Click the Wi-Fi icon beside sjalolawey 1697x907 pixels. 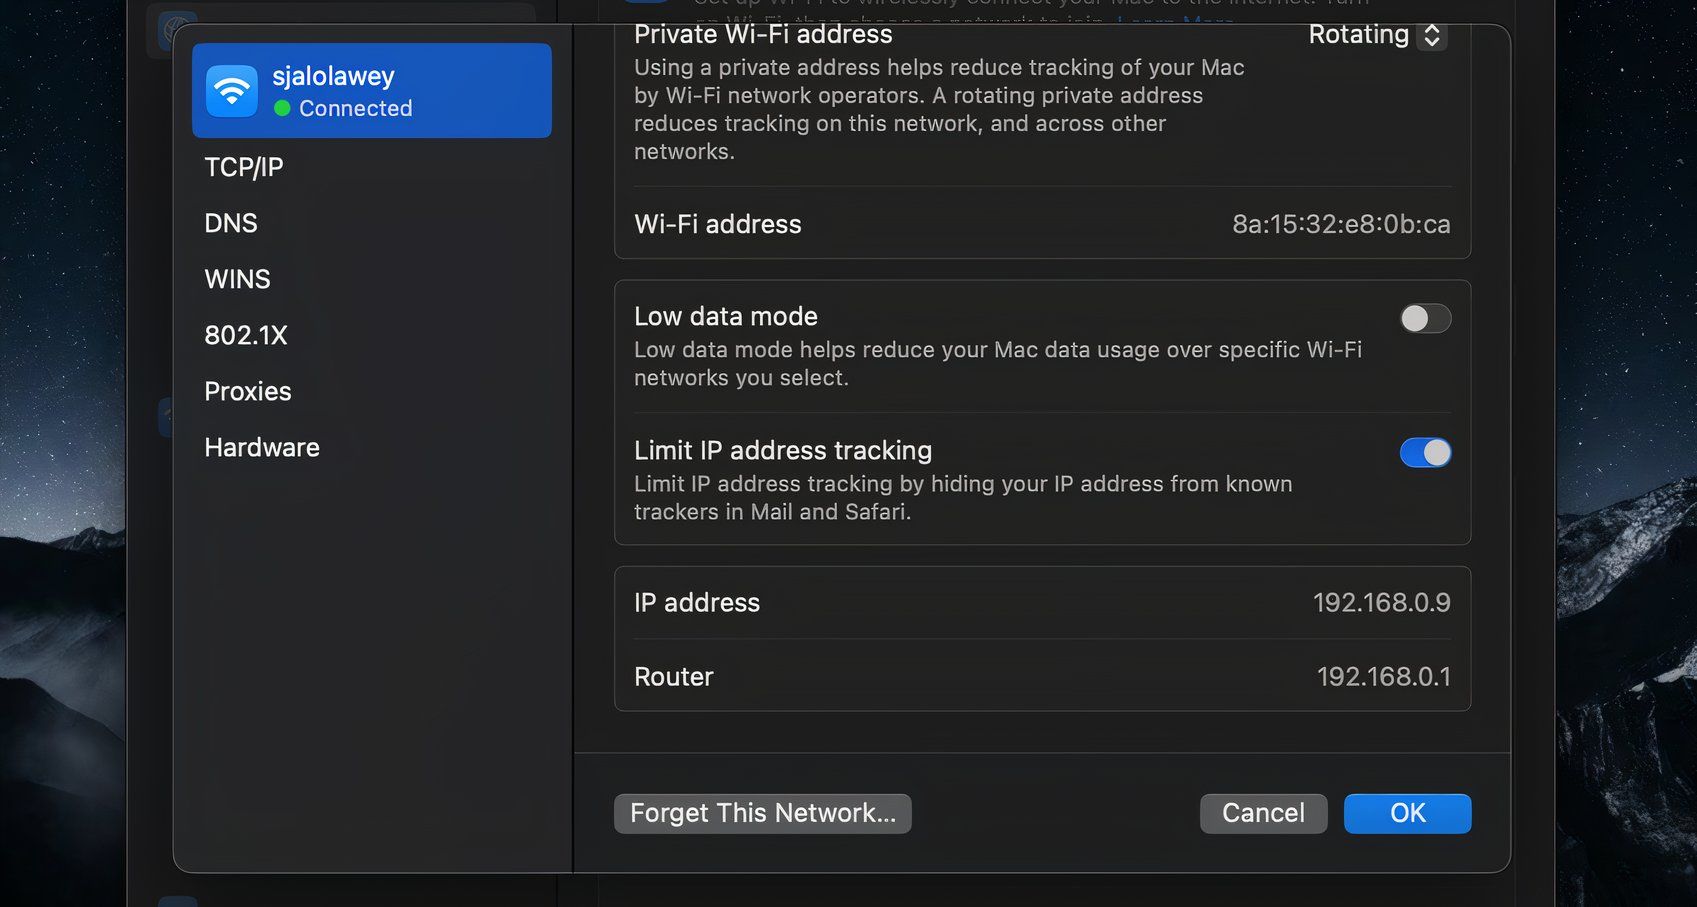(x=231, y=90)
